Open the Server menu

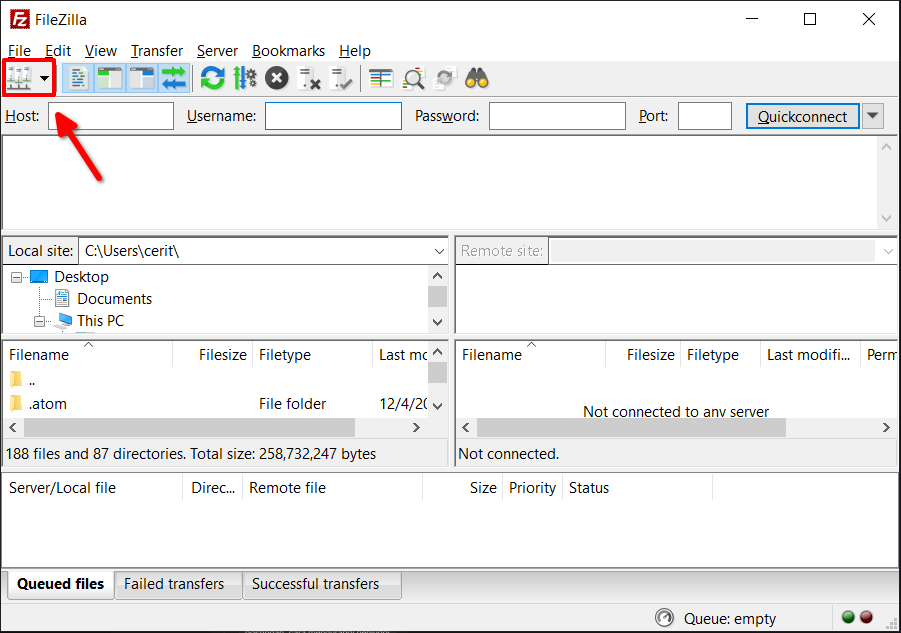(x=217, y=51)
